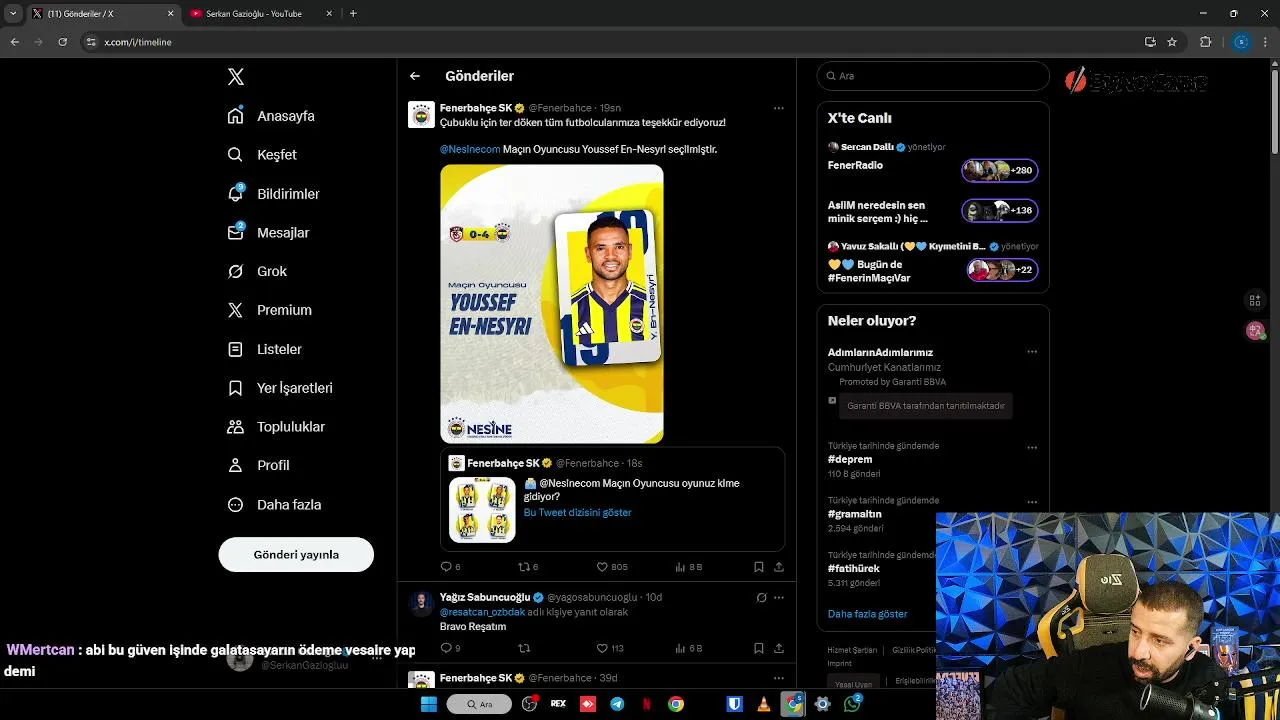Open options for Garanti BBVA promoted trend
This screenshot has width=1280, height=720.
1032,352
